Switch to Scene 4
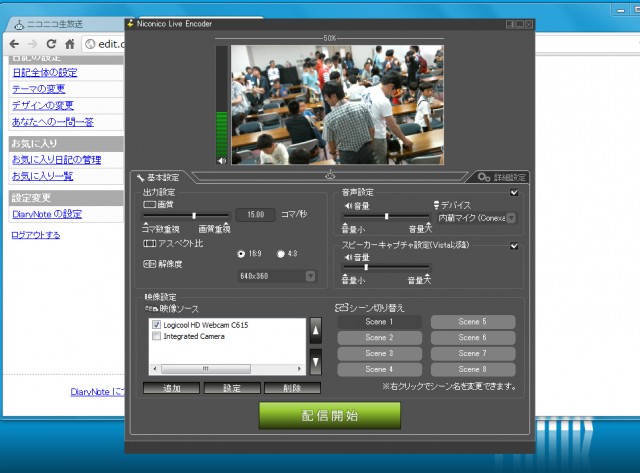 click(x=380, y=369)
